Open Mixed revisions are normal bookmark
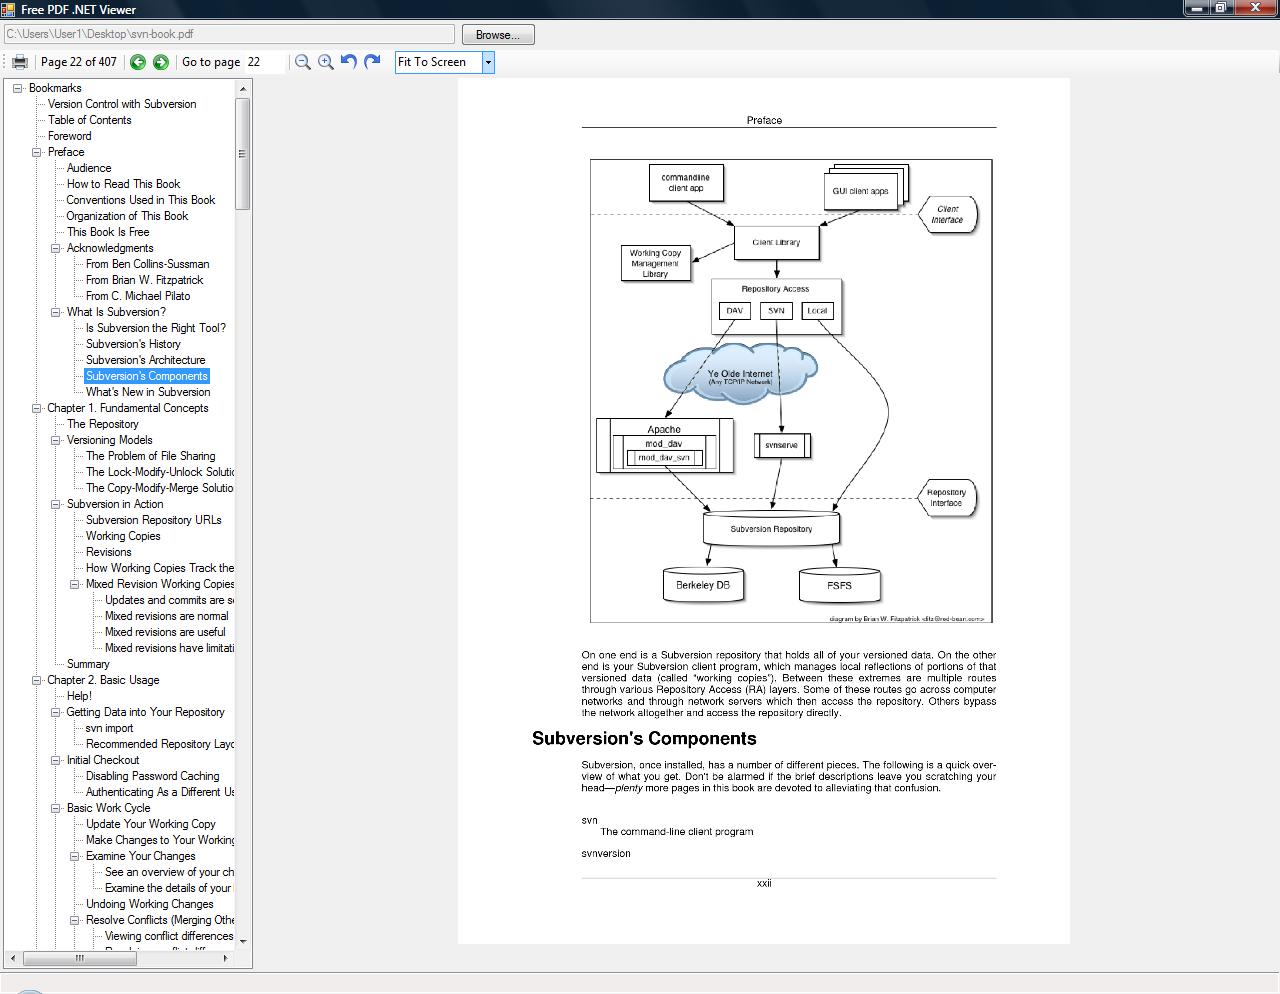Viewport: 1280px width, 994px height. pos(166,616)
